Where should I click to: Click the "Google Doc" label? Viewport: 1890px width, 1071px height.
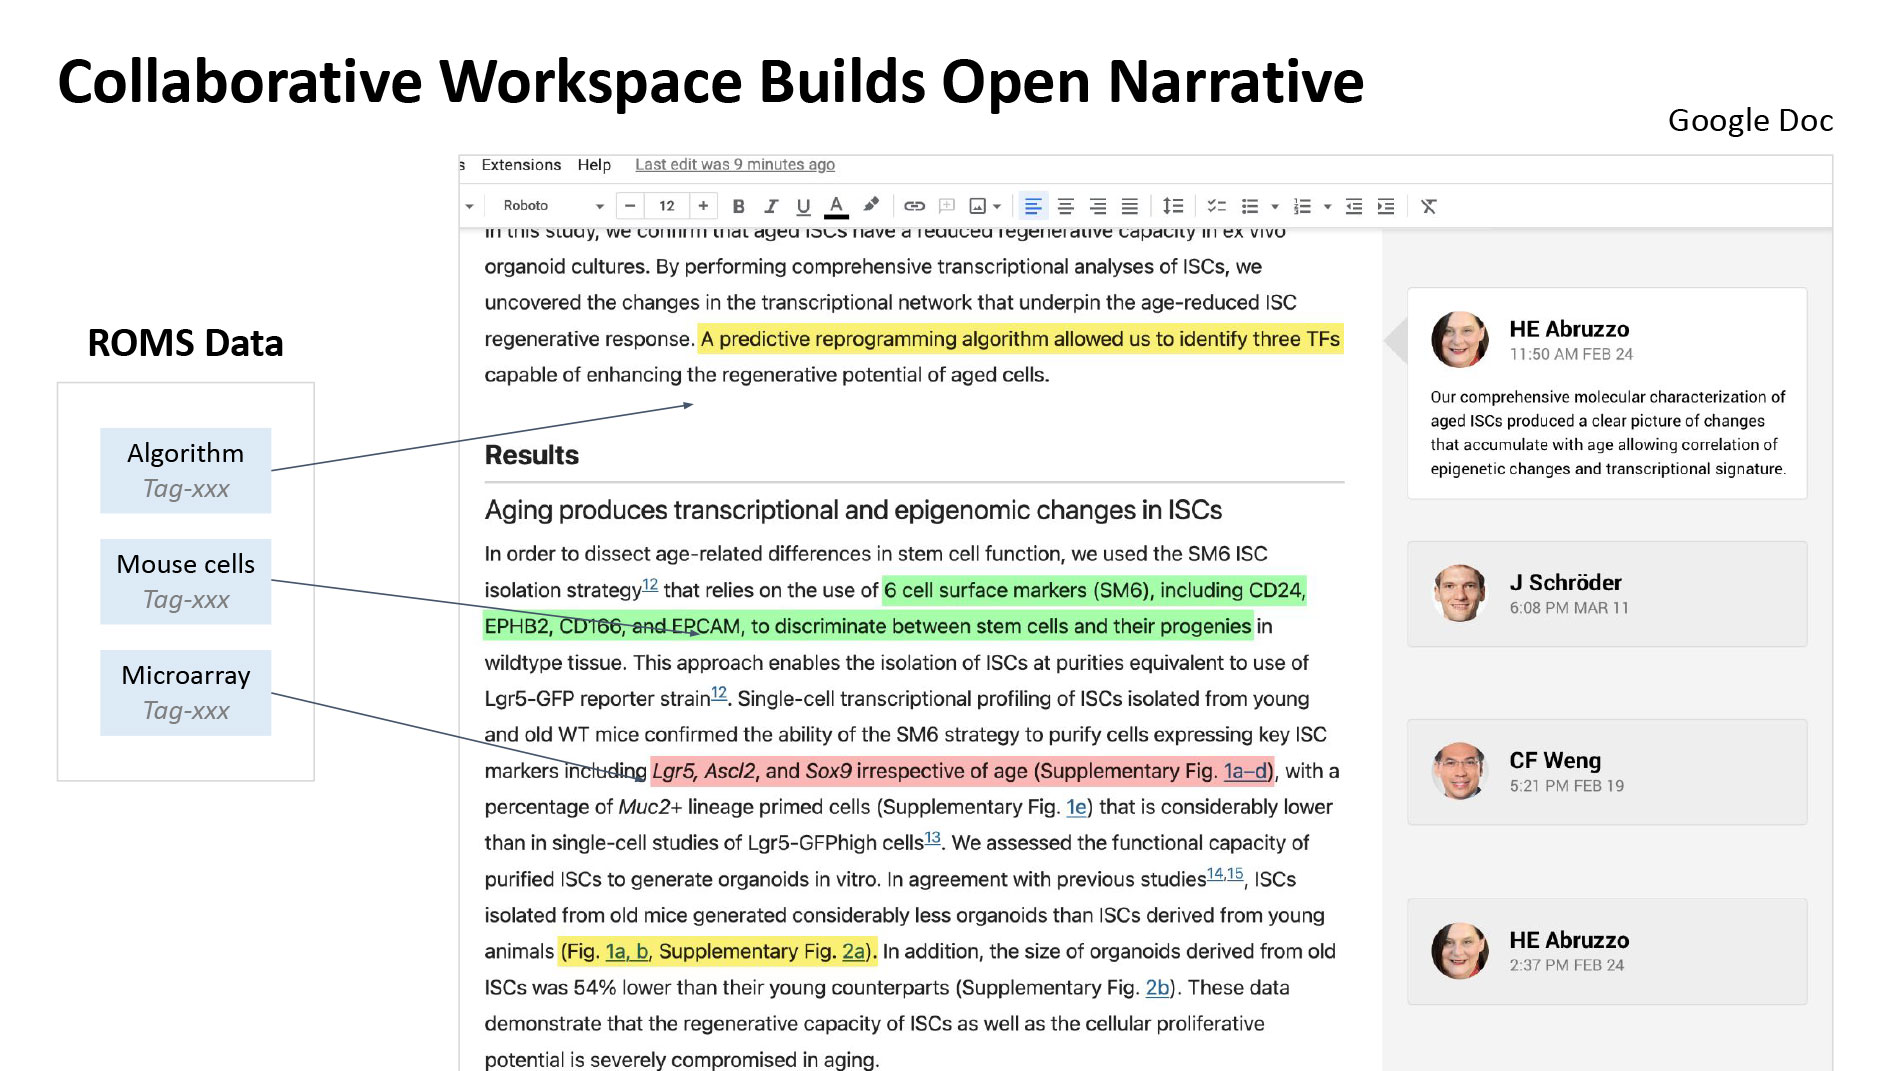pos(1750,120)
